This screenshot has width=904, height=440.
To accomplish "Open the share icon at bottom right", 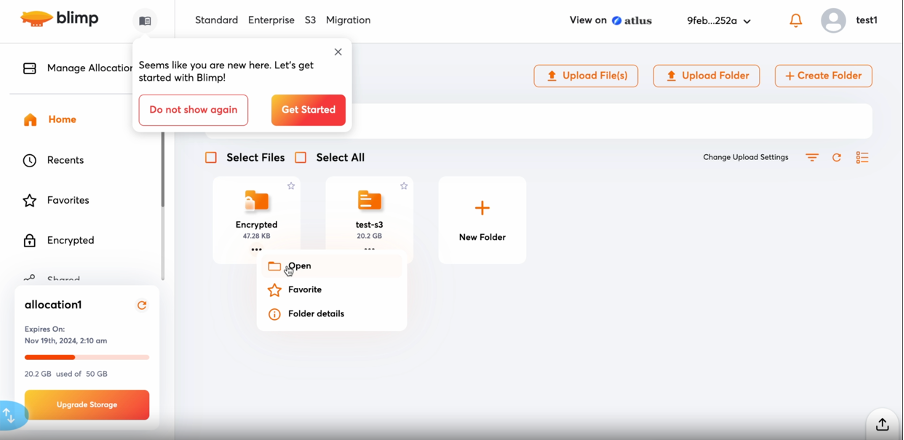I will [x=882, y=424].
